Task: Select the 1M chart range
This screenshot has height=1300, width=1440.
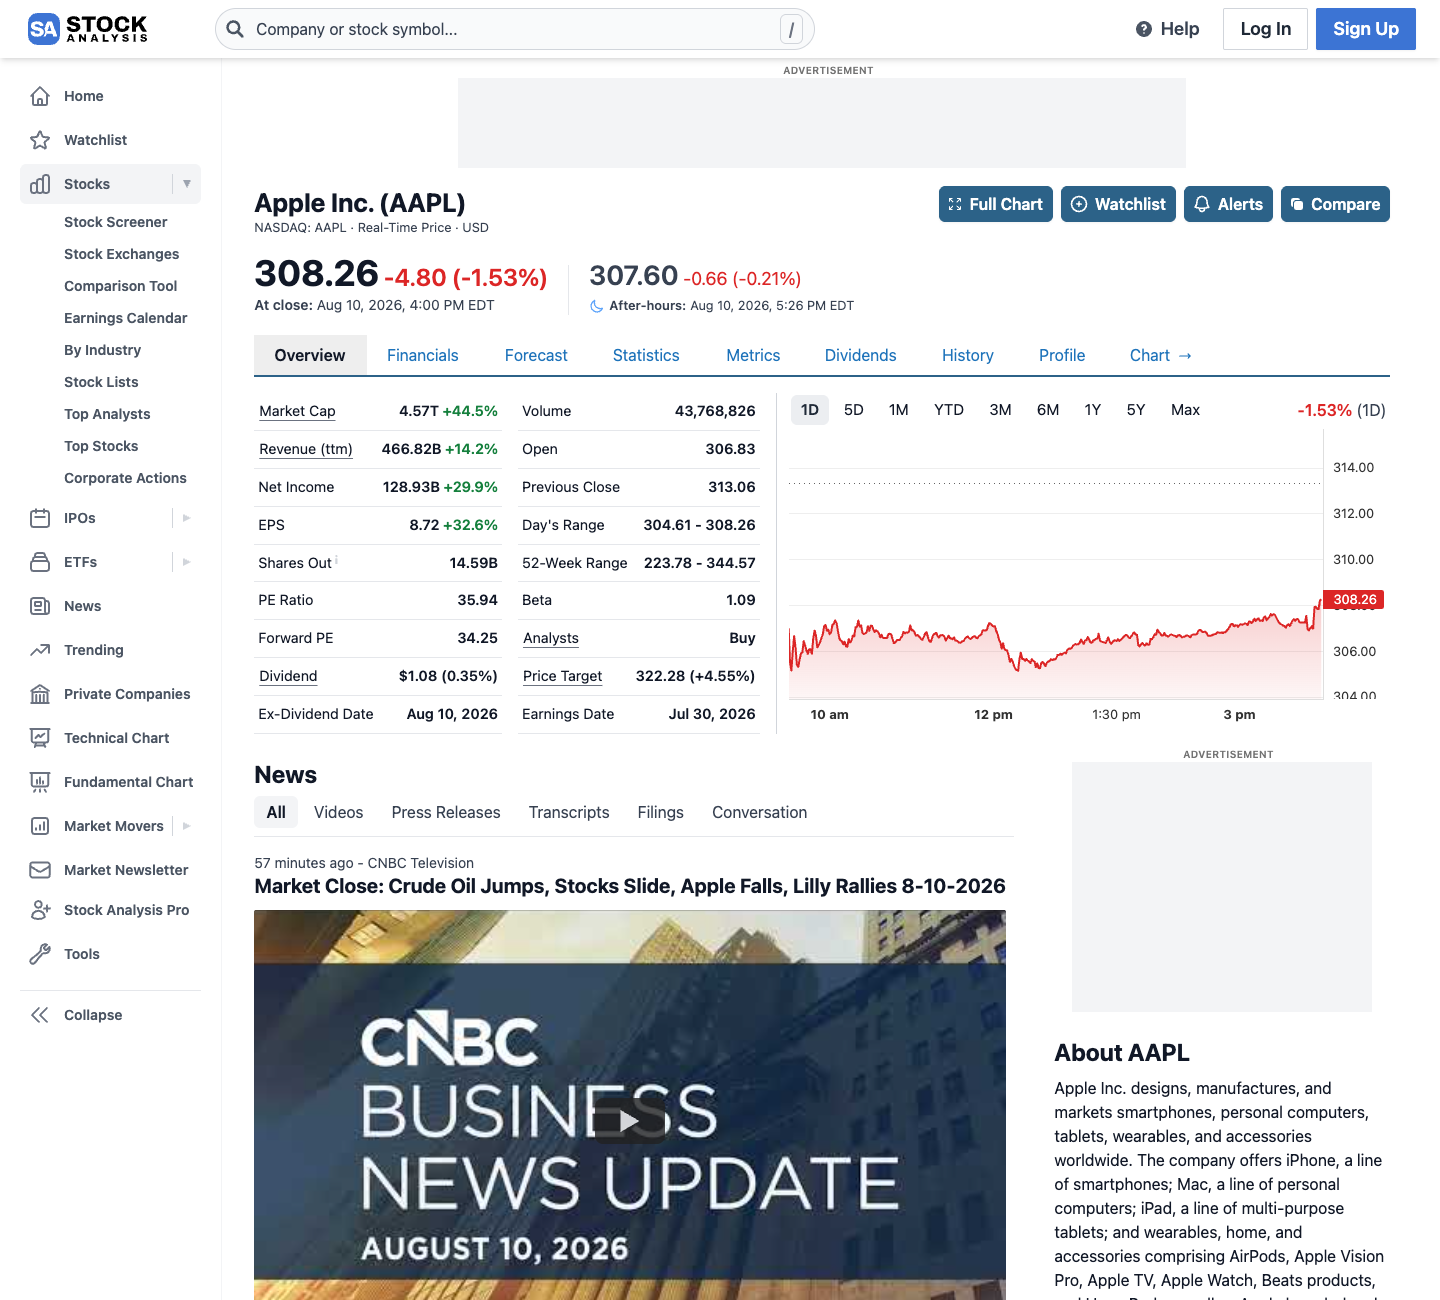Action: click(899, 410)
